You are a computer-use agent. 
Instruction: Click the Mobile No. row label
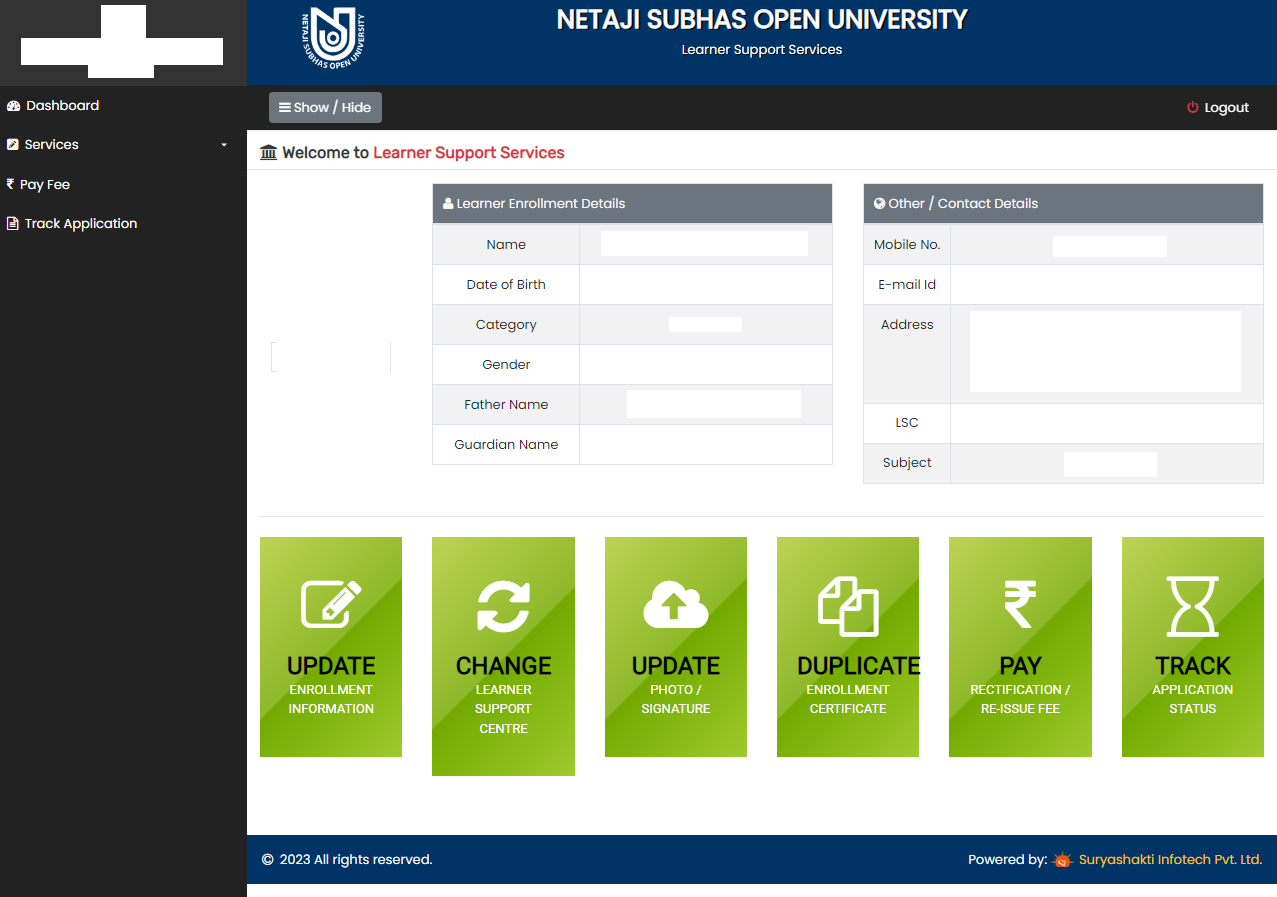point(907,245)
